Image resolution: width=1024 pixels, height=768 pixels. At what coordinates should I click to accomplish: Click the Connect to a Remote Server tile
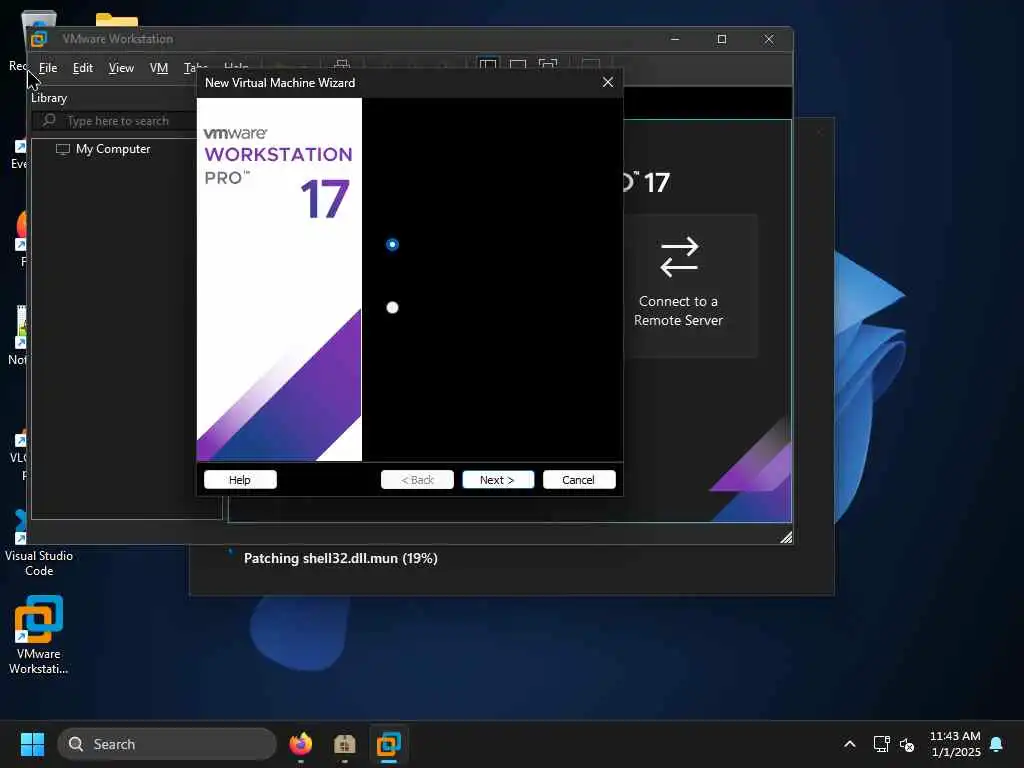(679, 285)
